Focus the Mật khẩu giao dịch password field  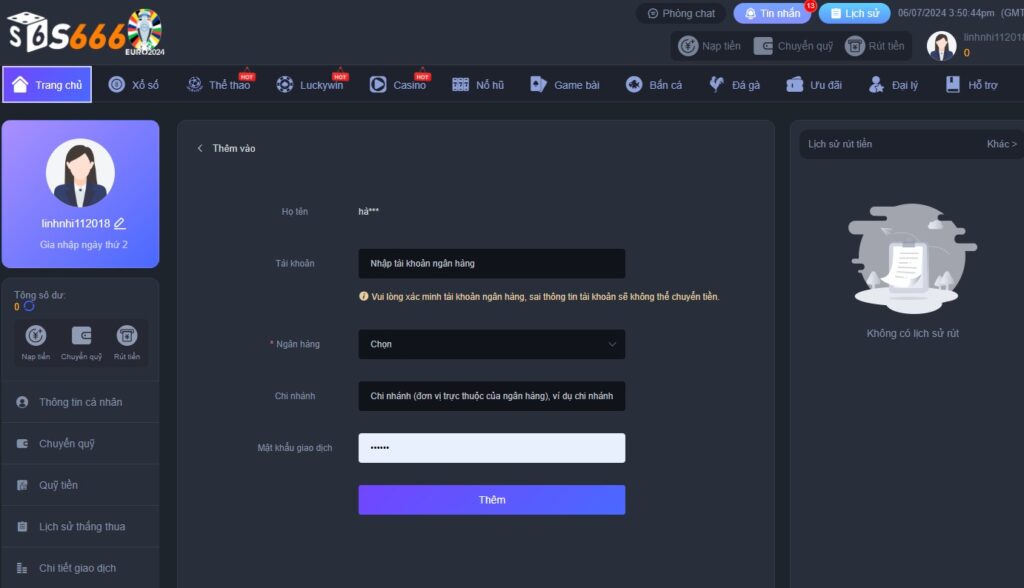coord(491,448)
